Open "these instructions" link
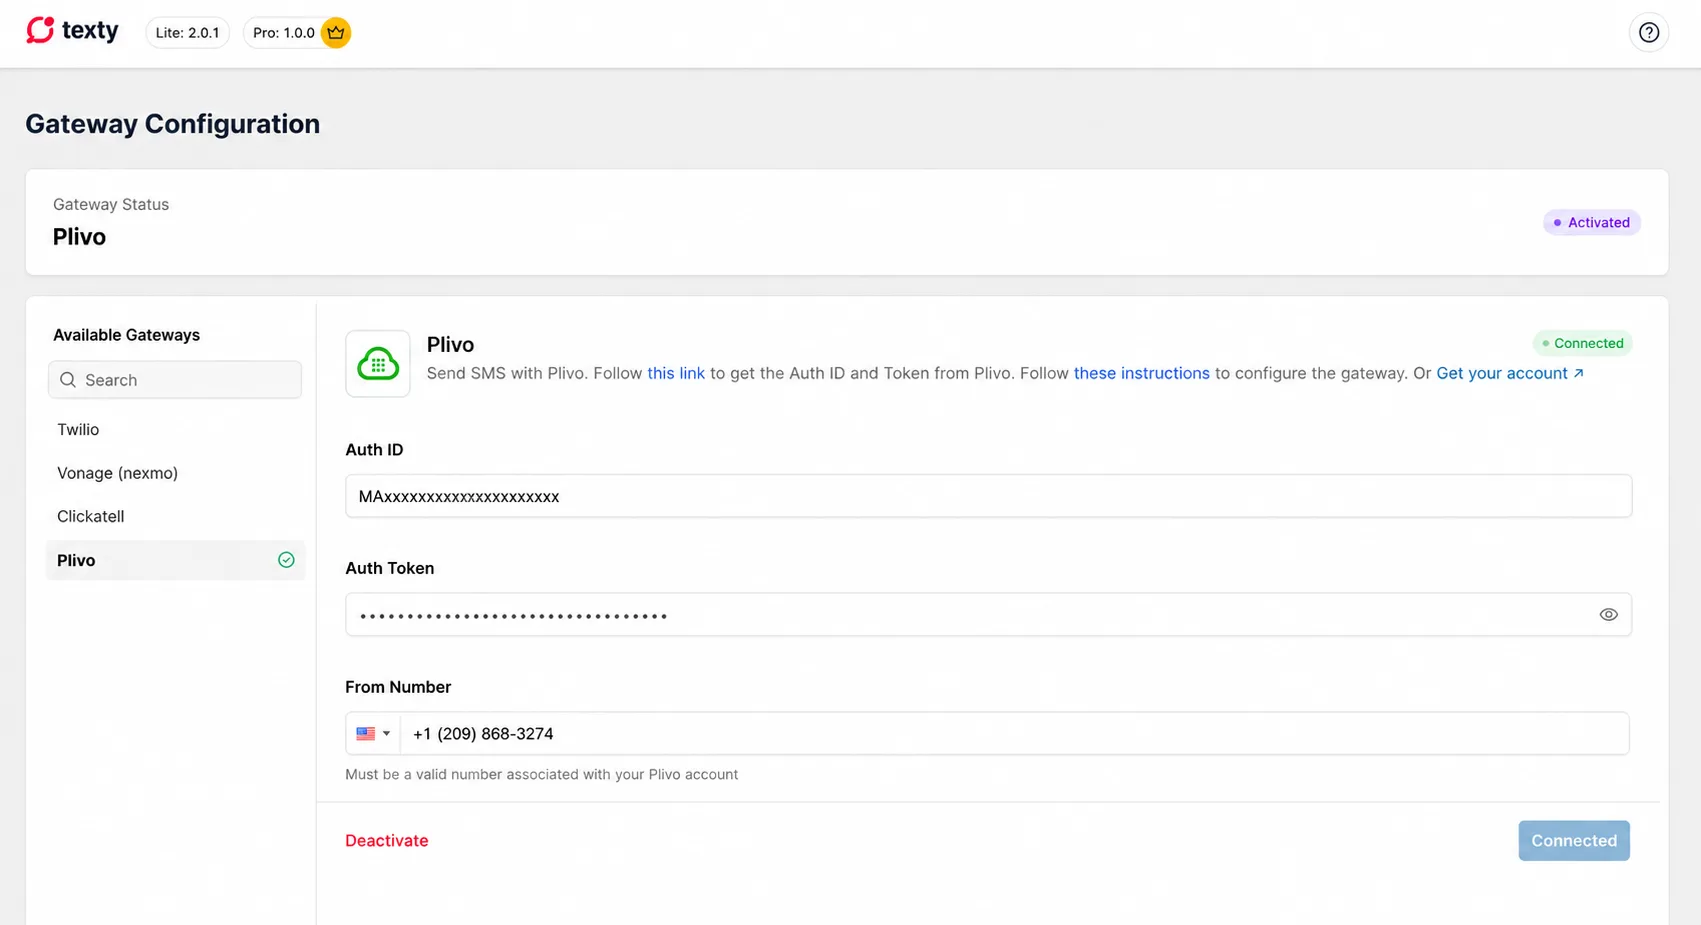1701x925 pixels. (1141, 373)
